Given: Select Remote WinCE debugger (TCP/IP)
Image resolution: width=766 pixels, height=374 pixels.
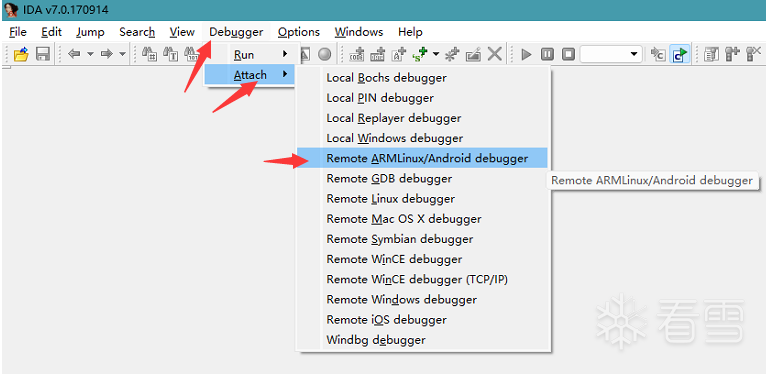Looking at the screenshot, I should pos(423,279).
